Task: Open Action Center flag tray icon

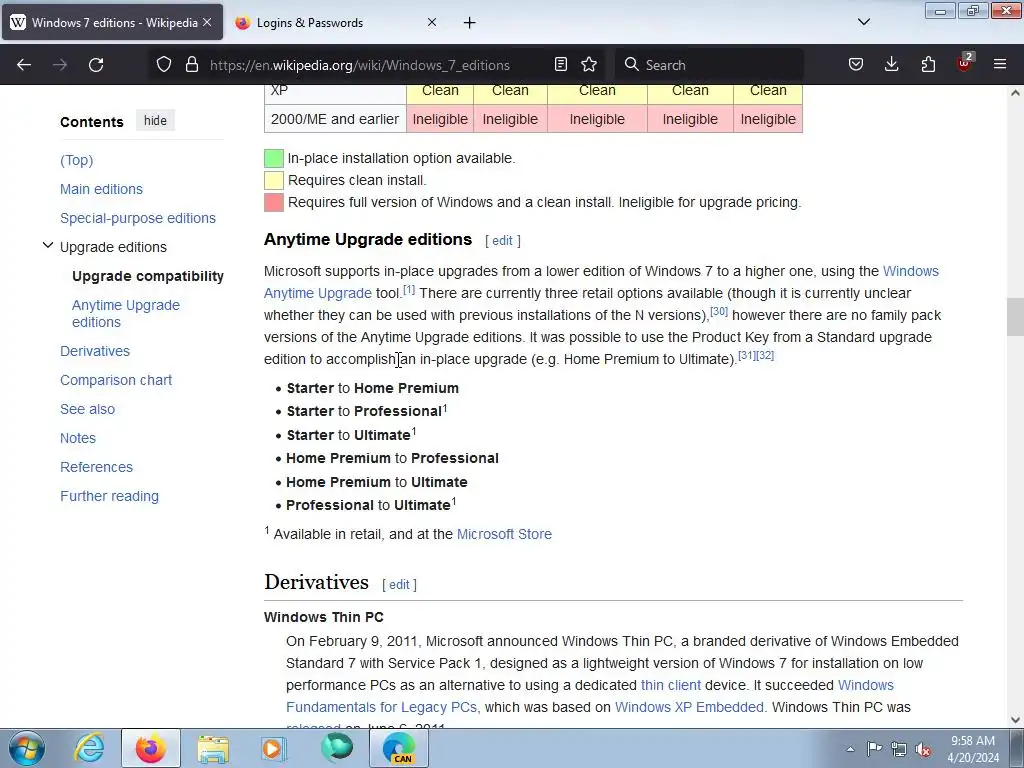Action: coord(874,749)
